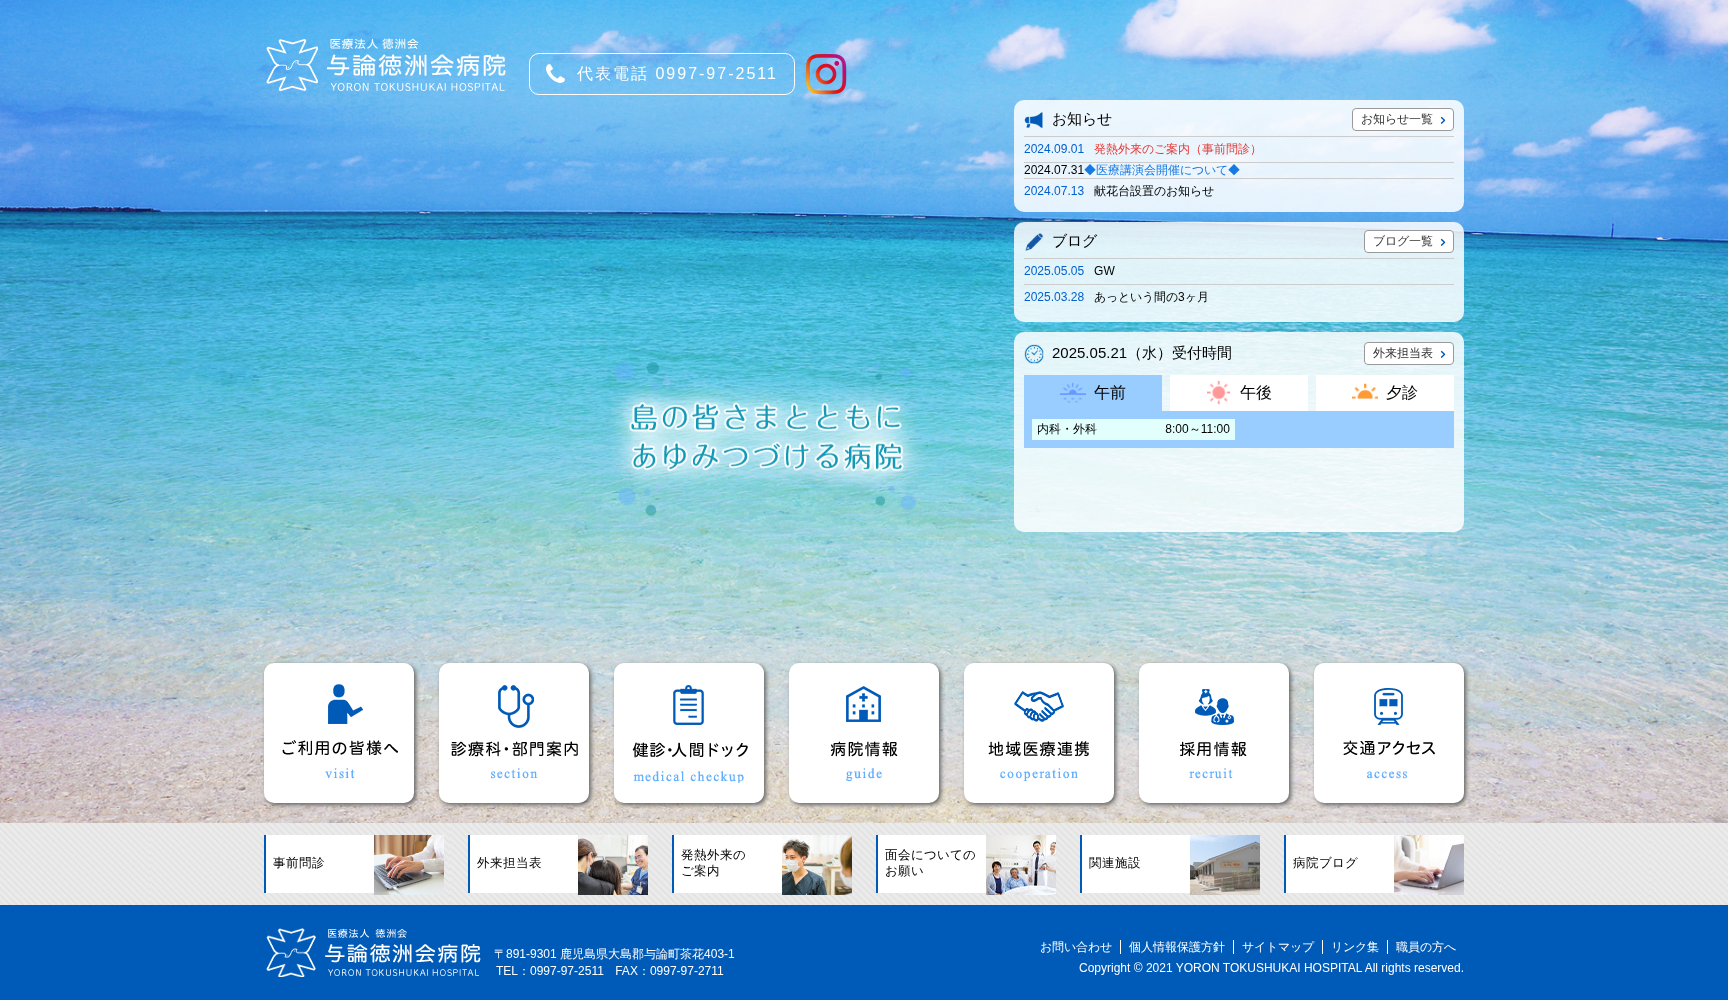Open the 交通アクセス train tile
This screenshot has width=1728, height=1000.
tap(1389, 732)
